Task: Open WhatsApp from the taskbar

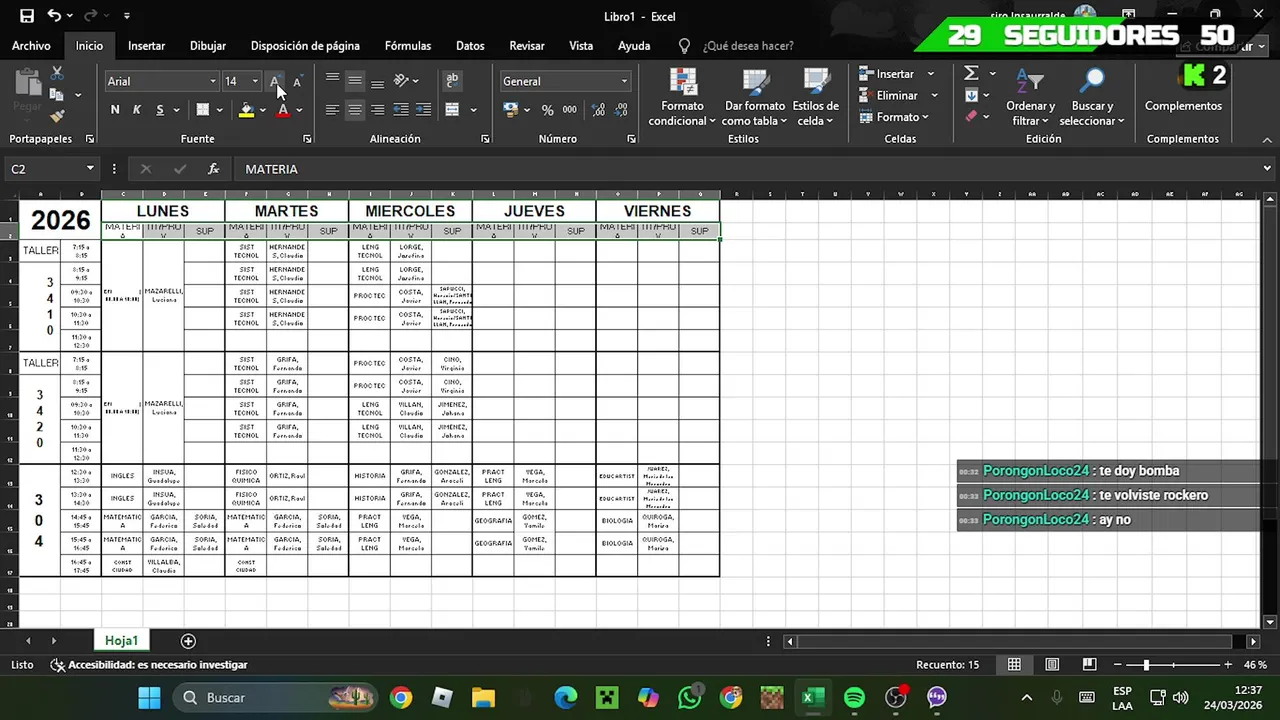Action: pyautogui.click(x=689, y=697)
